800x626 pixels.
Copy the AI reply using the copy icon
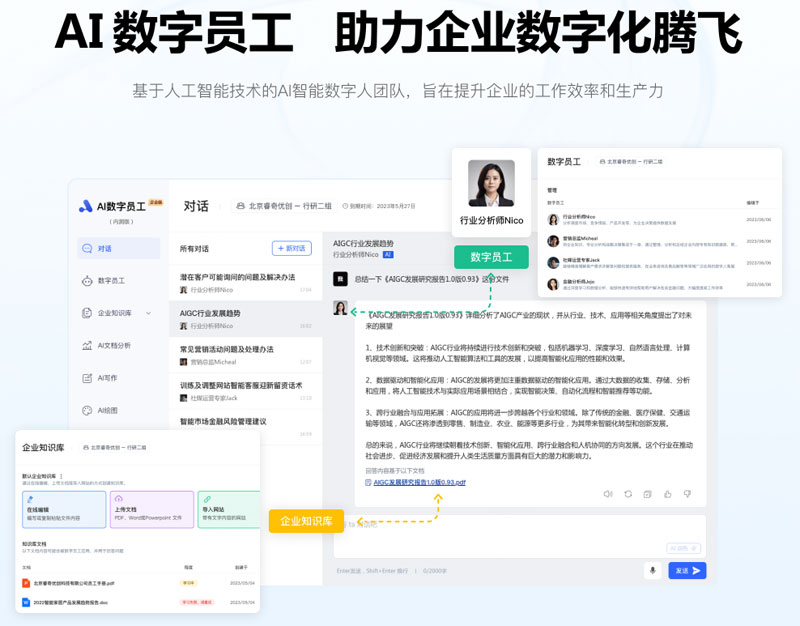648,494
